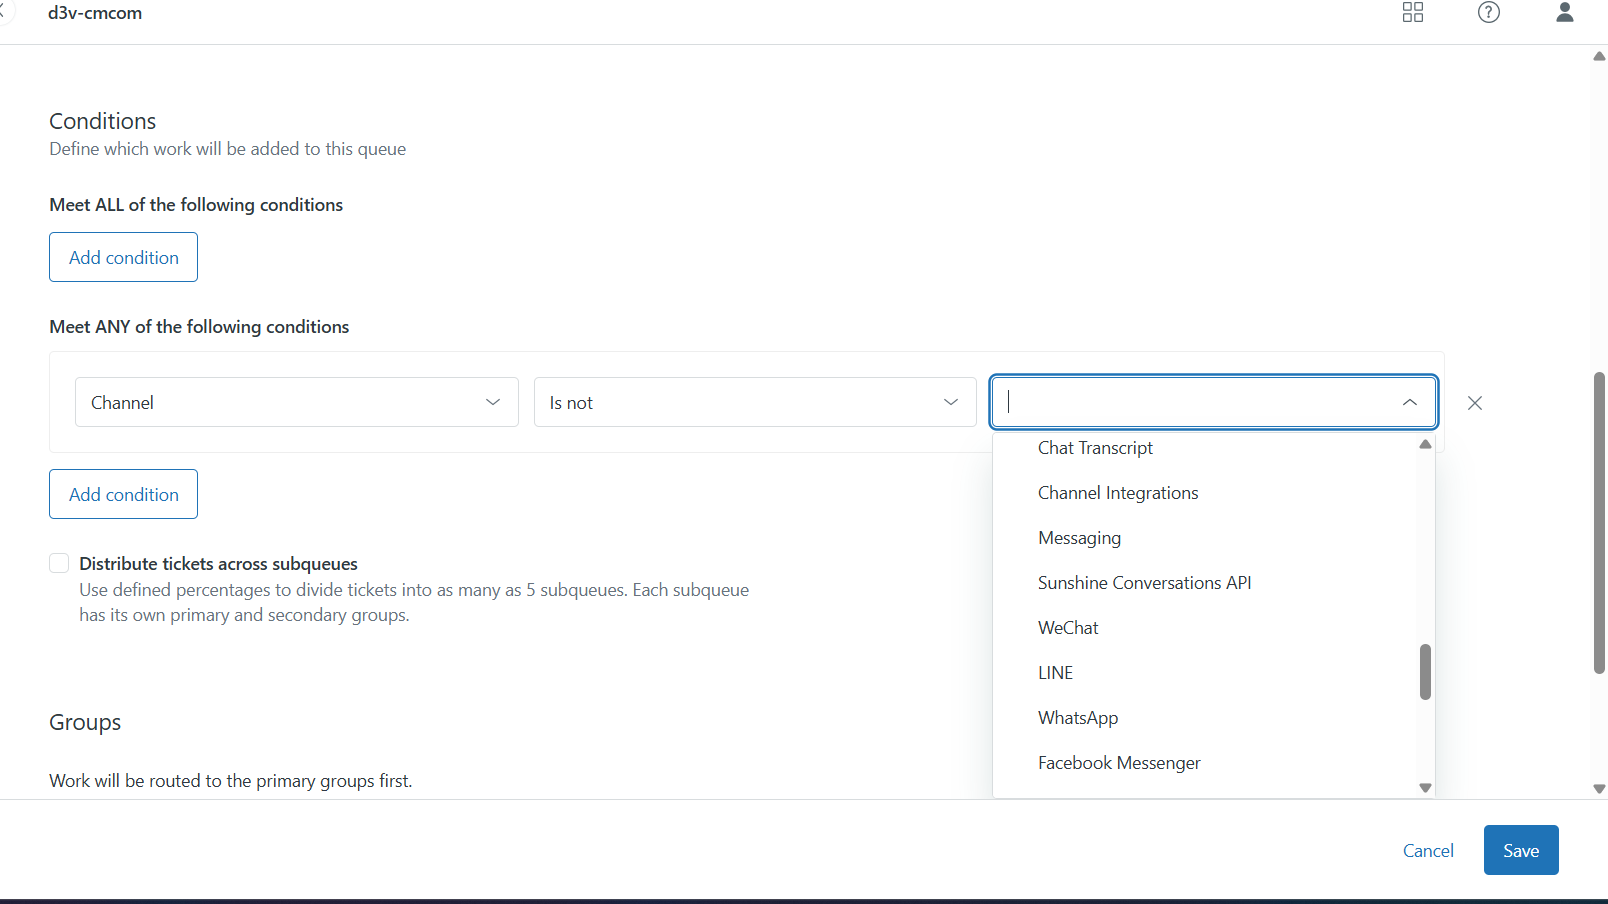
Task: Click the dropdown list scrollbar thumb
Action: click(1425, 671)
